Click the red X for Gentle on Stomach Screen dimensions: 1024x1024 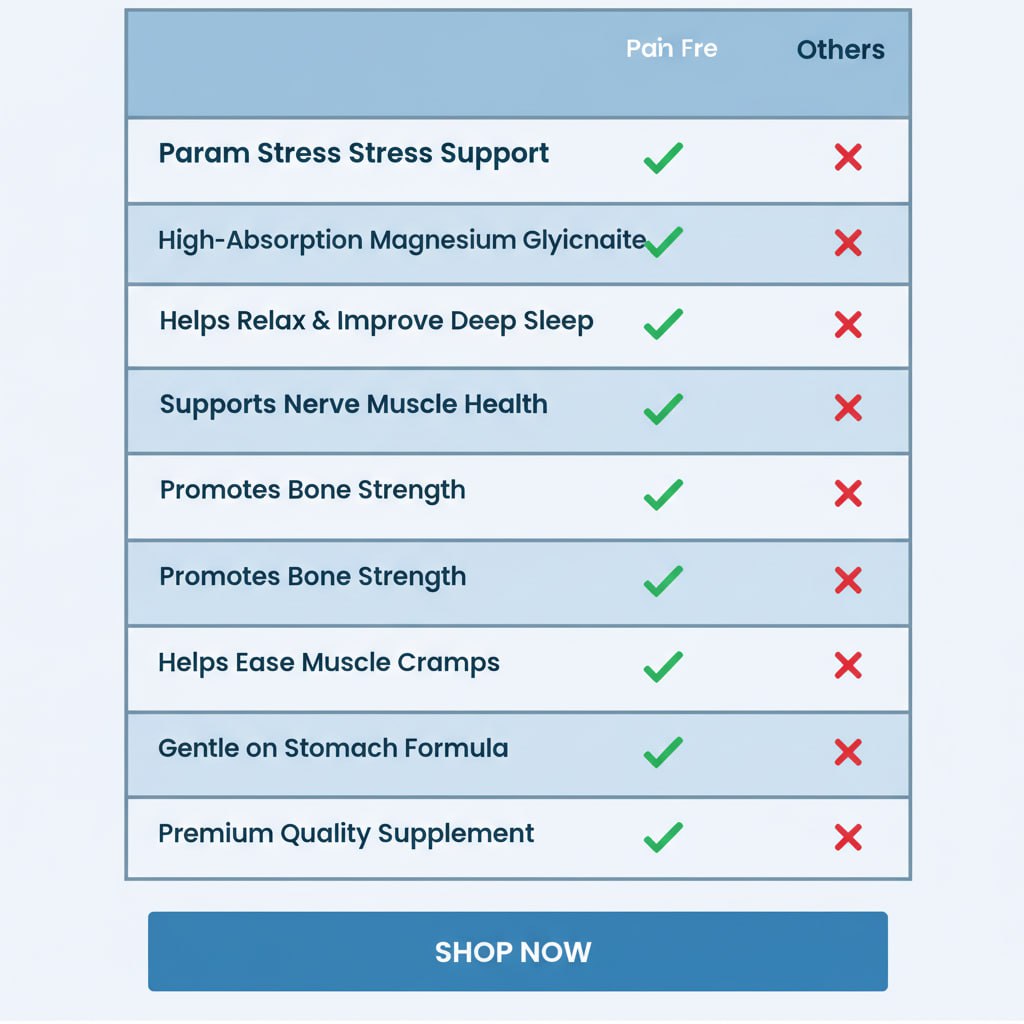click(x=848, y=752)
